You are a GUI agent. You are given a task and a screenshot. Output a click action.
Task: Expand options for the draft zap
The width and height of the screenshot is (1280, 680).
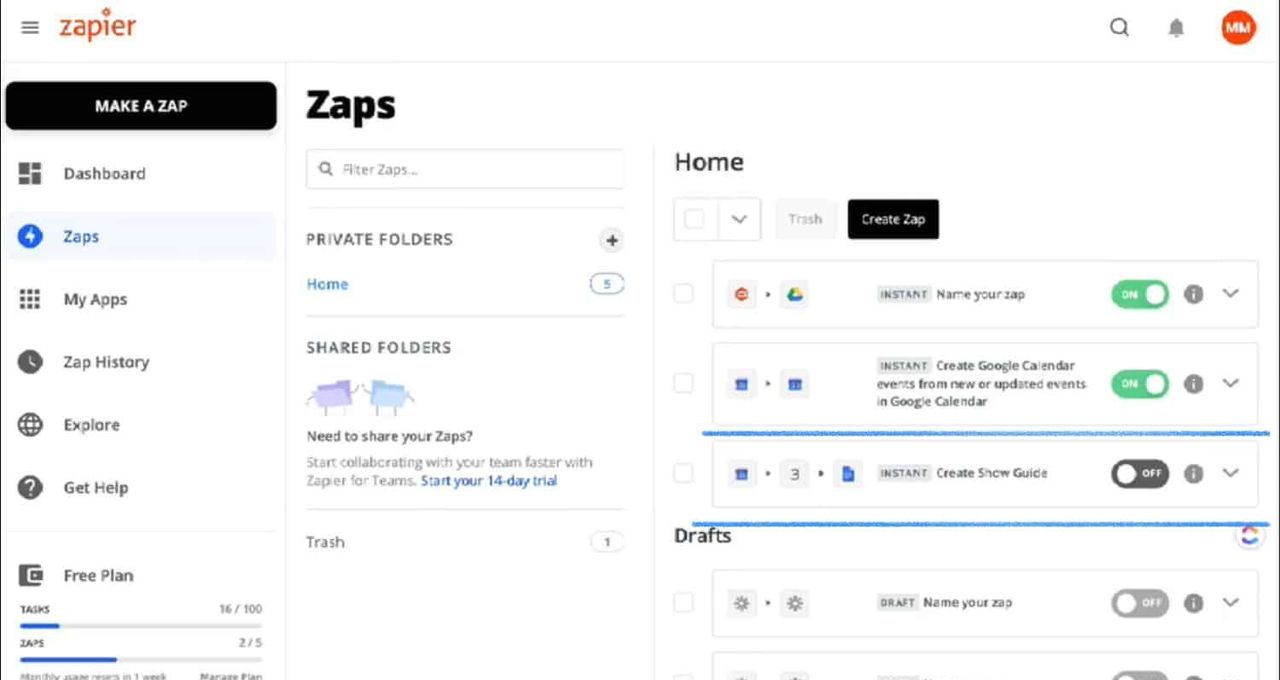[1231, 602]
